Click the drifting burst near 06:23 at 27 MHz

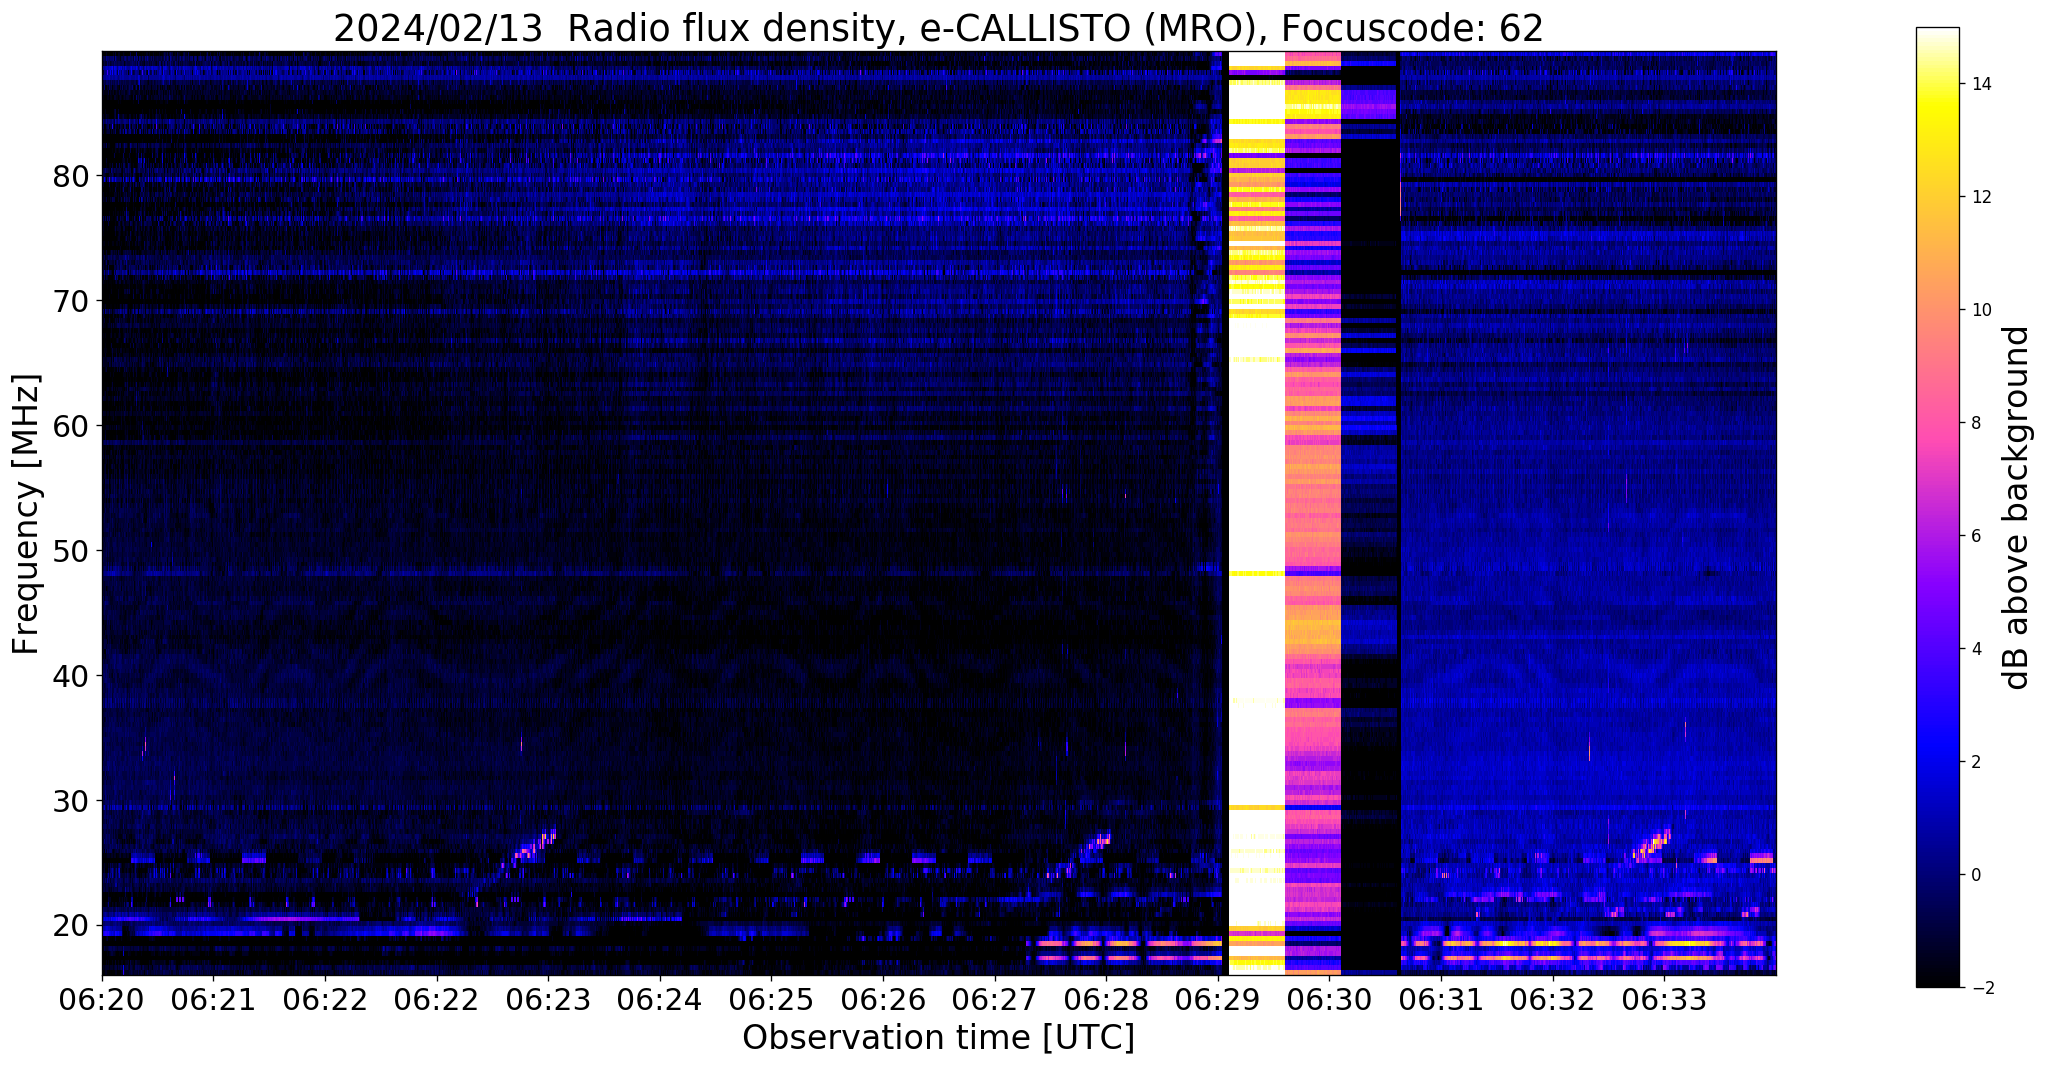point(533,848)
